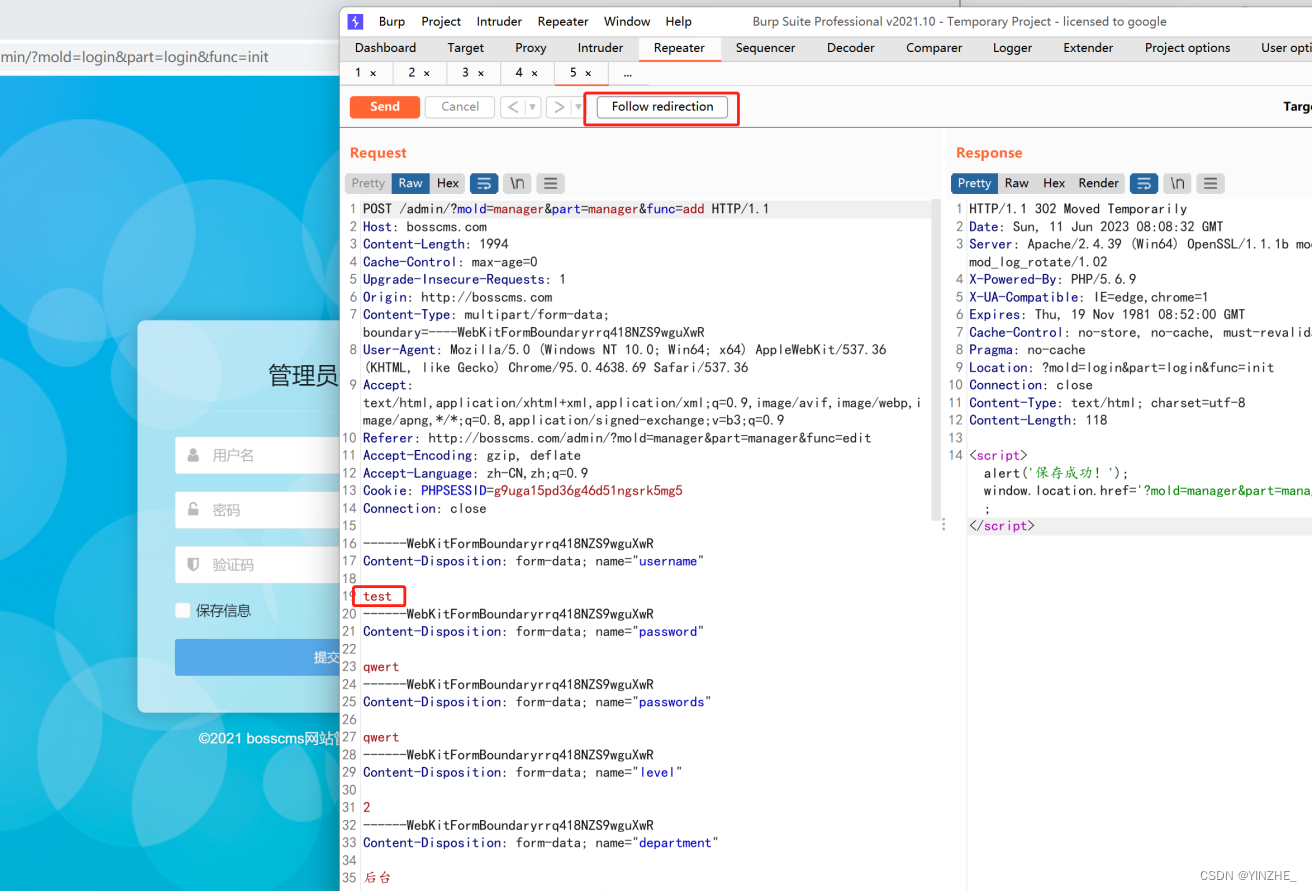Switch Request view to Pretty
The image size is (1312, 891).
point(368,183)
